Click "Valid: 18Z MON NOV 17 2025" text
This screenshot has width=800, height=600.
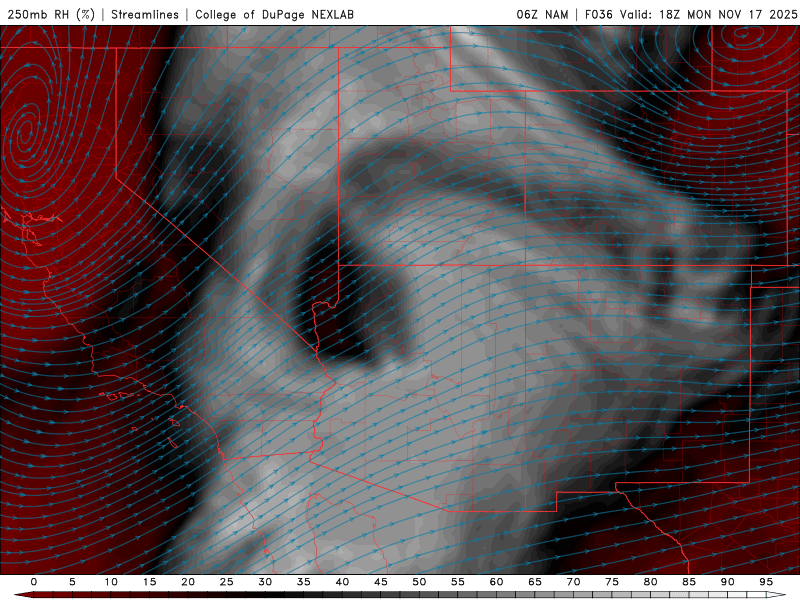tap(708, 14)
